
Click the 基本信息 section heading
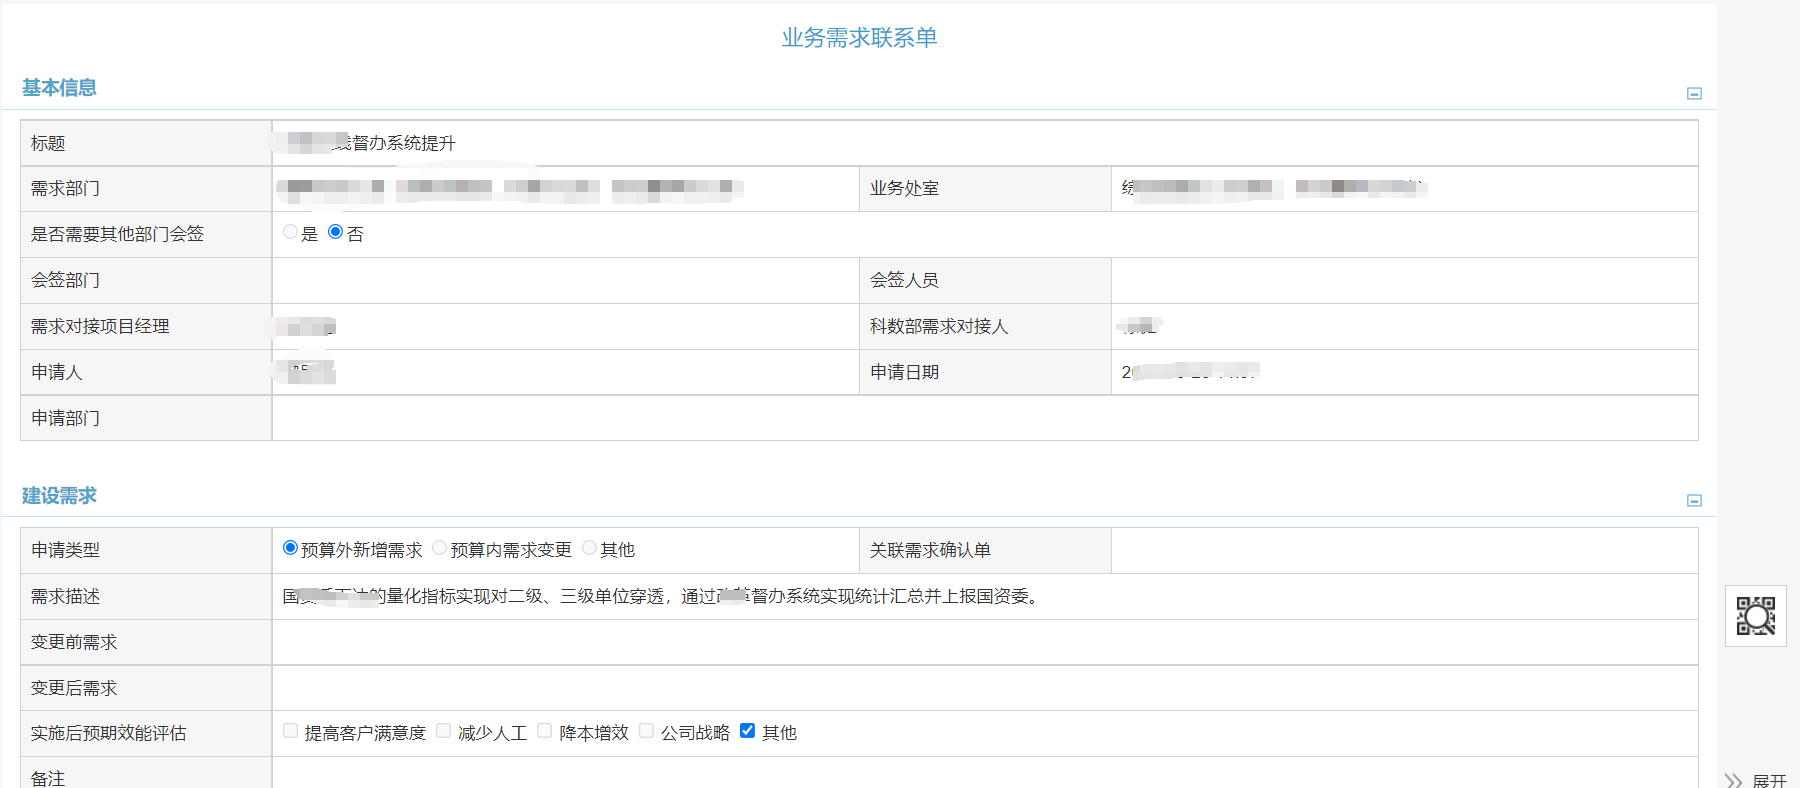(59, 88)
